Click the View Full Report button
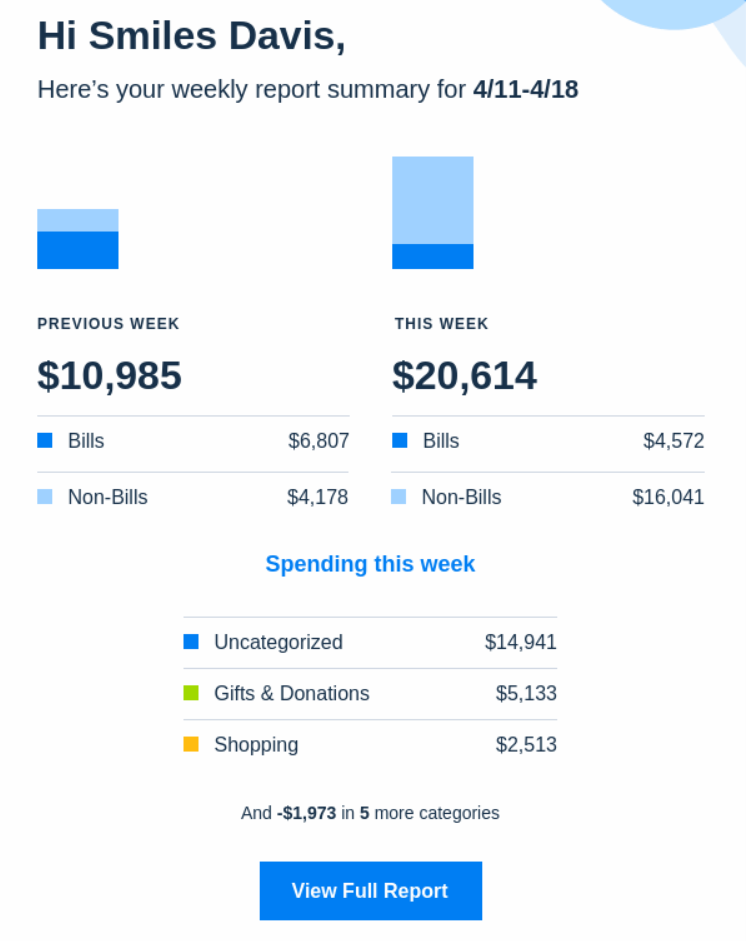Viewport: 746px width, 941px height. click(370, 891)
